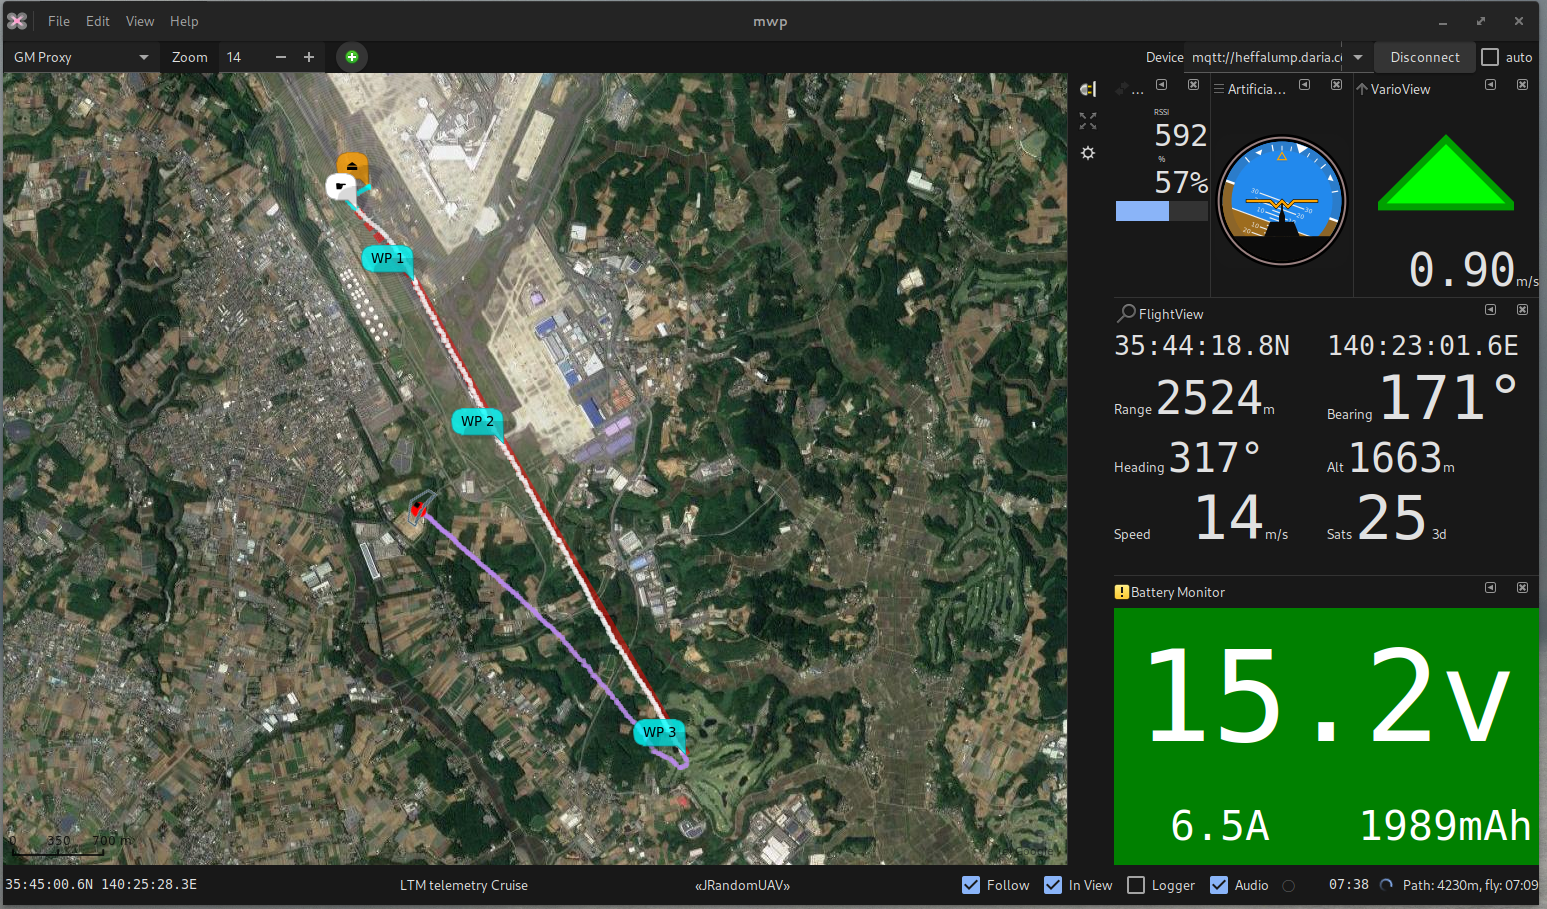Click the Battery Monitor warning icon
1547x909 pixels.
[1122, 592]
